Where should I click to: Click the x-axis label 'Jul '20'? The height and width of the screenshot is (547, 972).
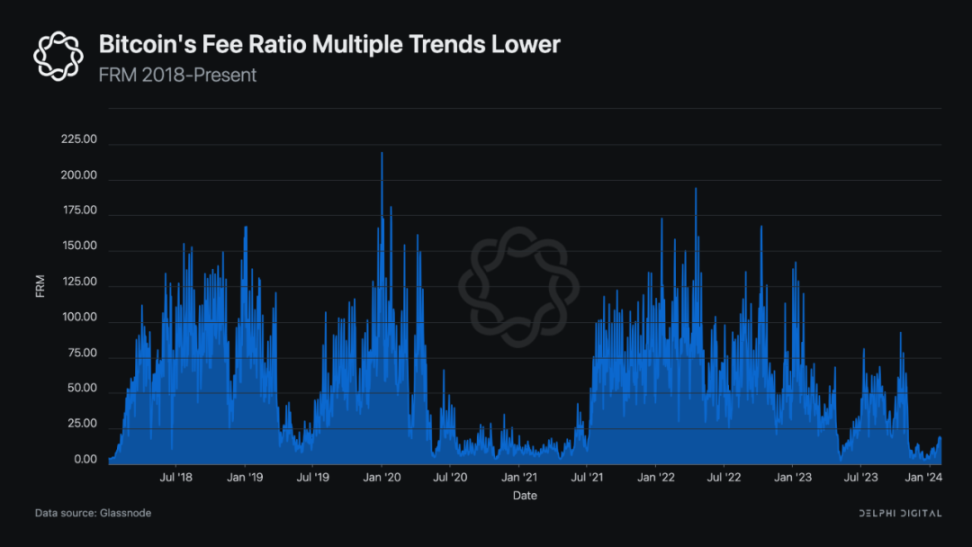(450, 478)
